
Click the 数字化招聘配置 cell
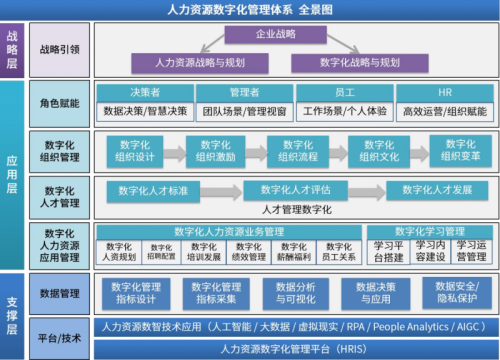pyautogui.click(x=161, y=252)
